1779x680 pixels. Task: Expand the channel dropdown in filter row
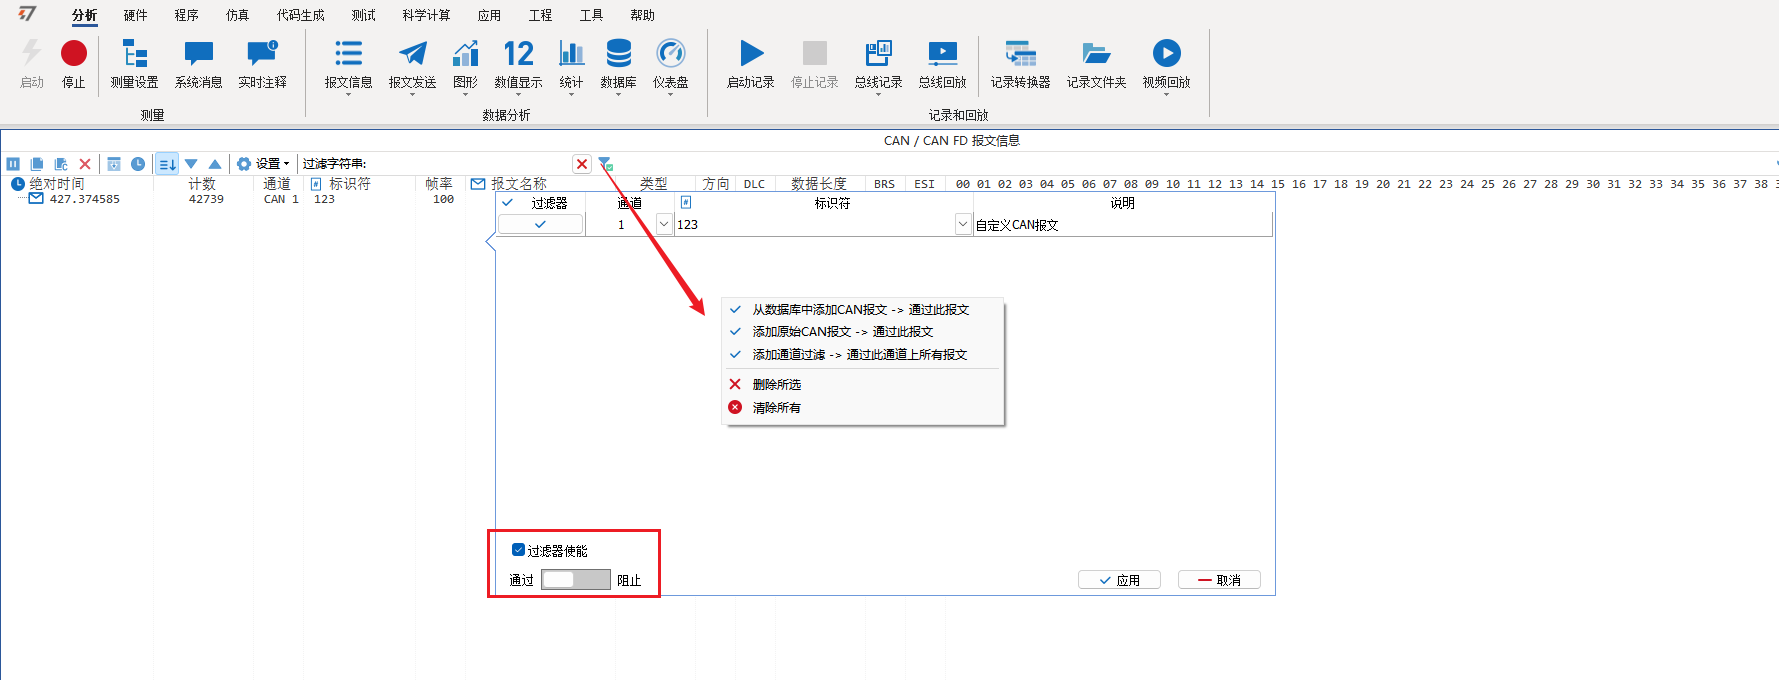pyautogui.click(x=664, y=225)
